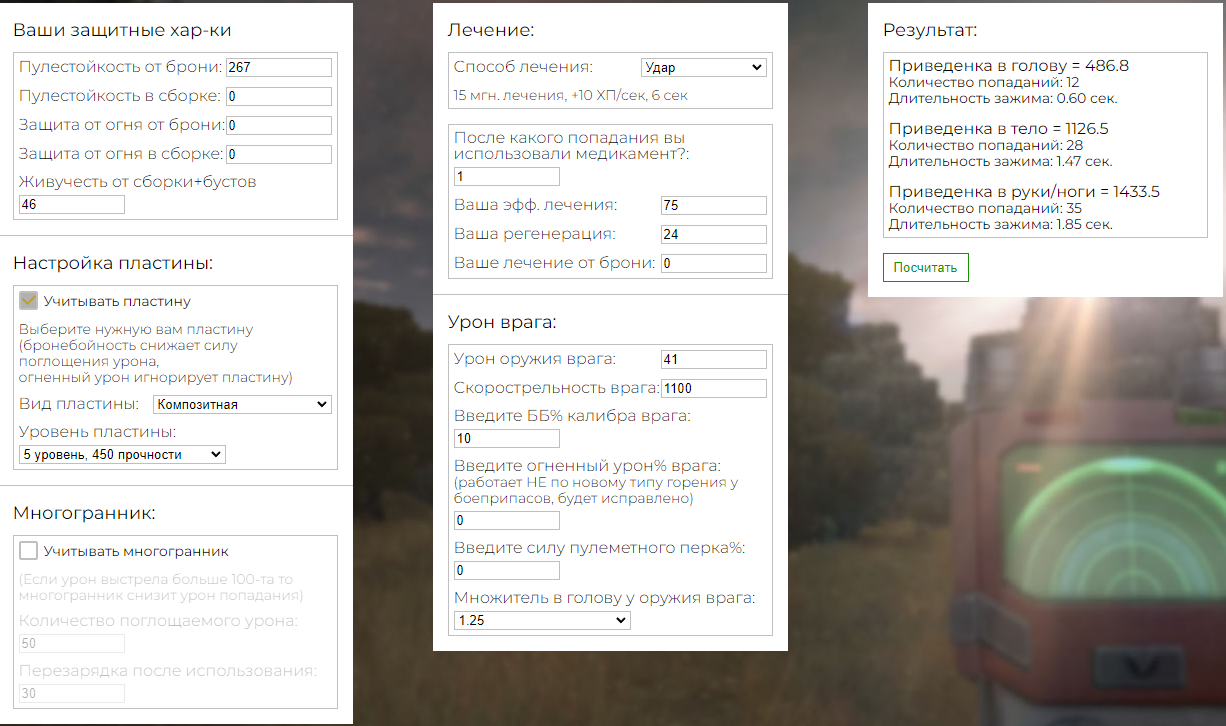Click the 'Многогранник:' heading
Image resolution: width=1226 pixels, height=726 pixels.
pos(84,513)
